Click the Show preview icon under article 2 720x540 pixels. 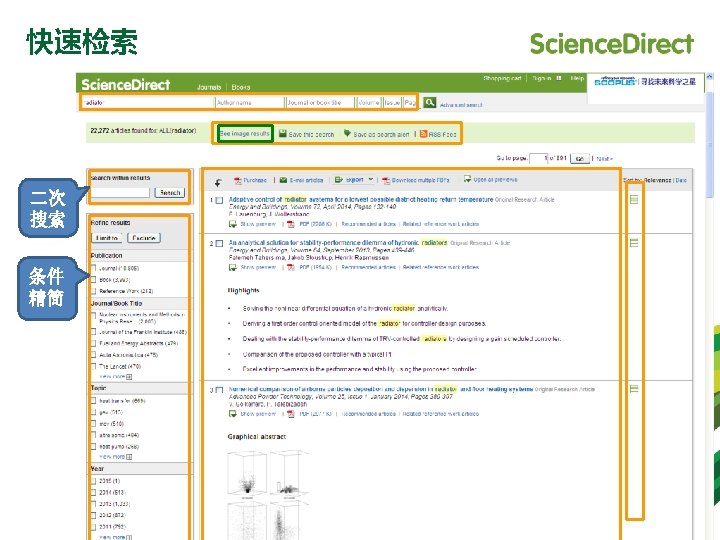click(232, 267)
